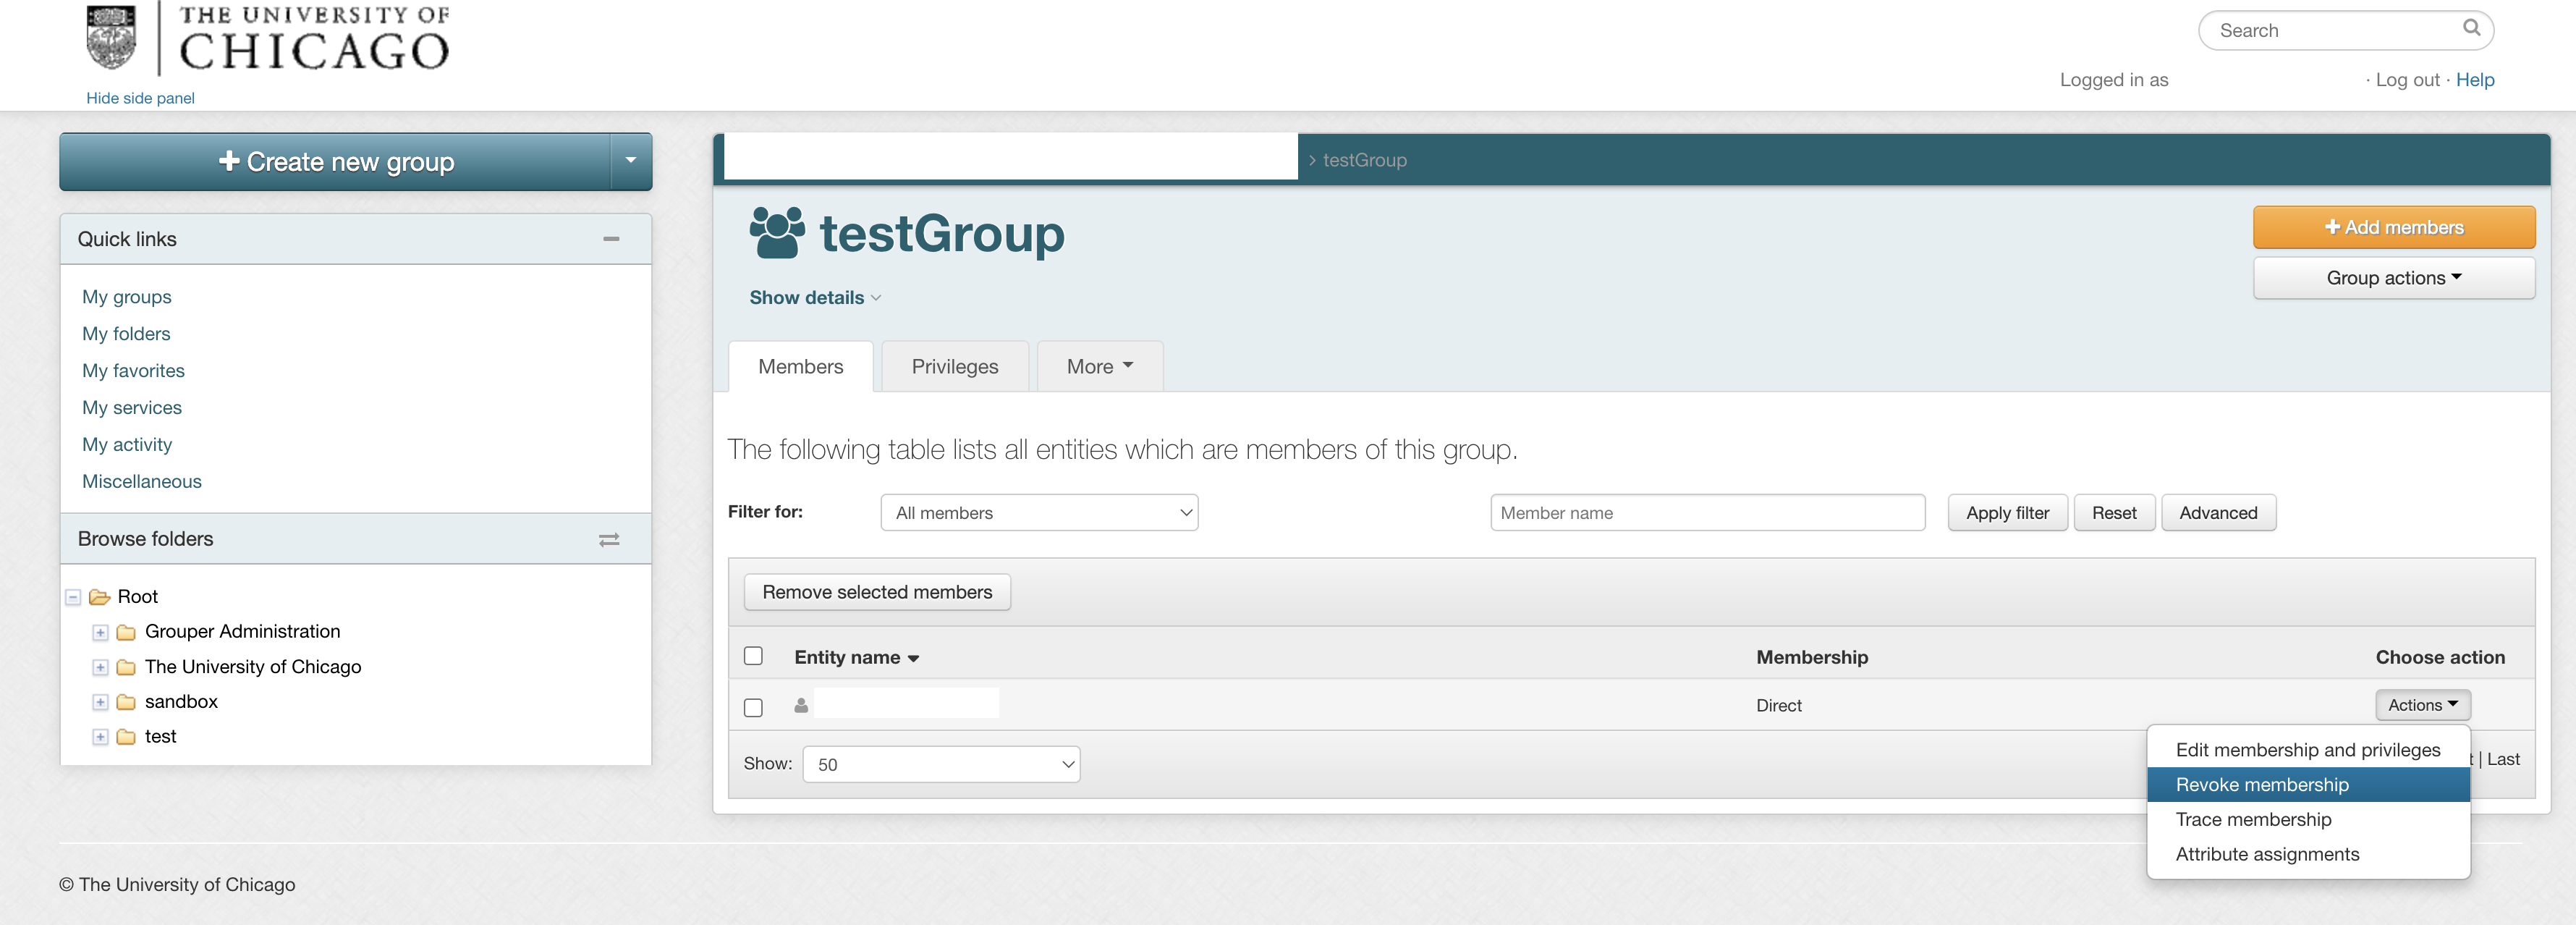This screenshot has height=925, width=2576.
Task: Open the Create new group dropdown arrow
Action: [630, 161]
